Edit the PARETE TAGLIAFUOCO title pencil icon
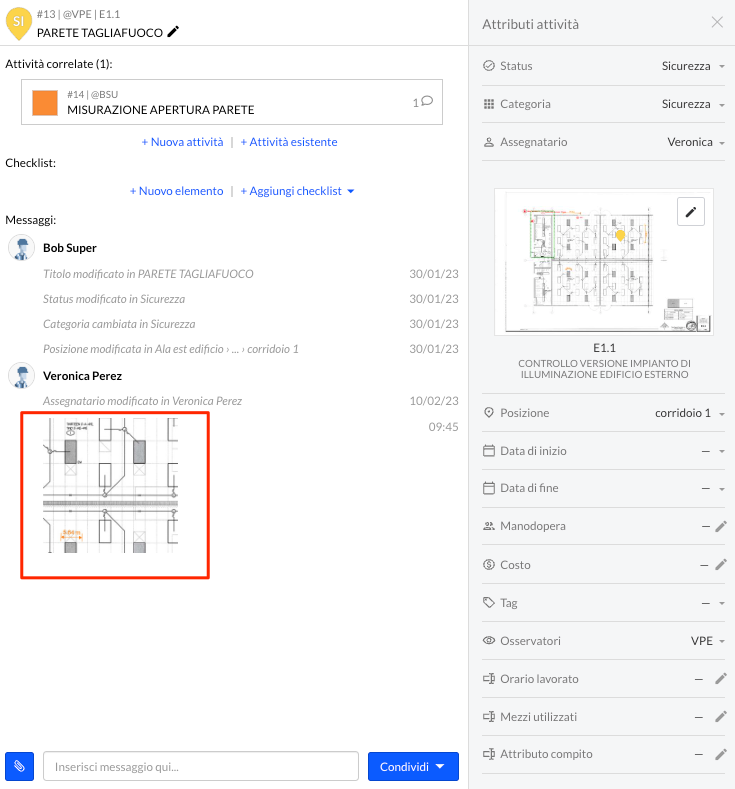Viewport: 735px width, 789px height. pos(173,32)
